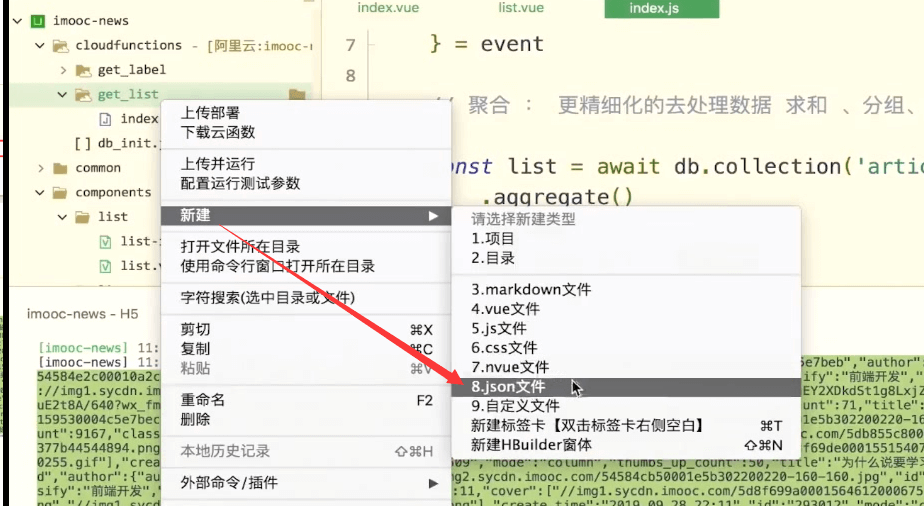Image resolution: width=924 pixels, height=506 pixels.
Task: Choose 删除 from context menu
Action: point(306,420)
